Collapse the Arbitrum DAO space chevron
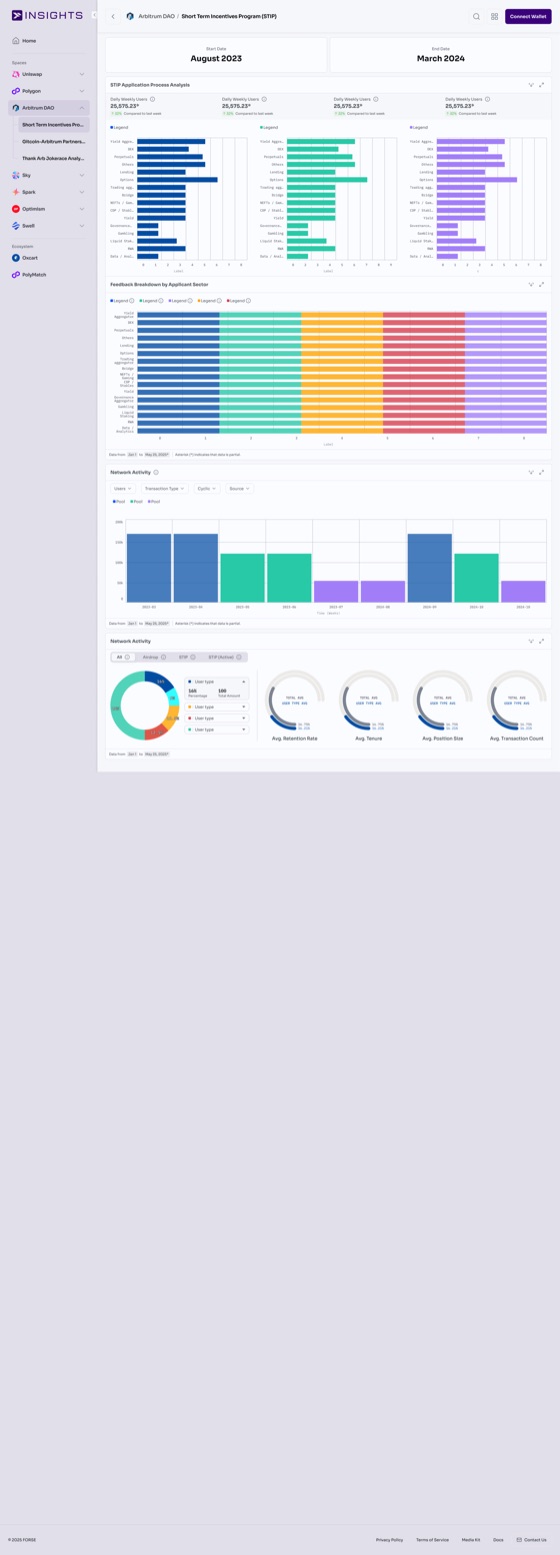This screenshot has height=1555, width=560. [82, 107]
